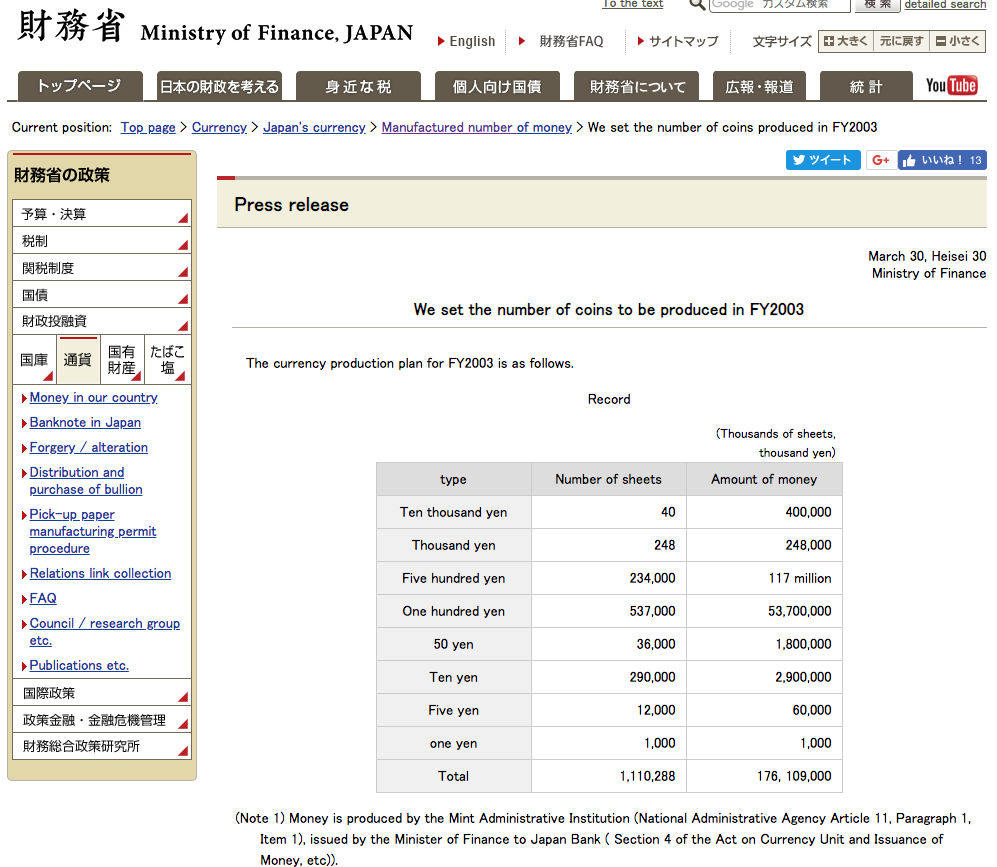This screenshot has width=997, height=867.
Task: Expand the 国債 sidebar section
Action: click(100, 295)
